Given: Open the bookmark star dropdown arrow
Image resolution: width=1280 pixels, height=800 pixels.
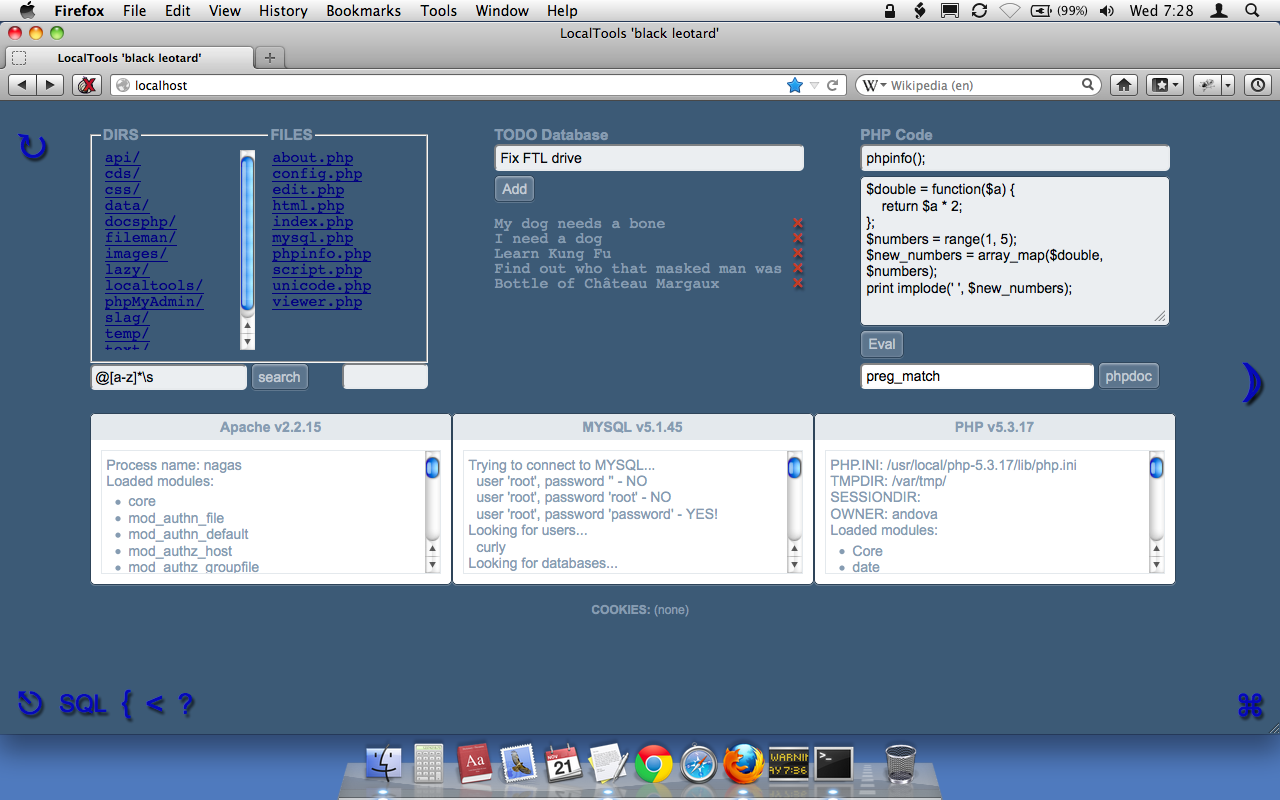Looking at the screenshot, I should (x=813, y=85).
